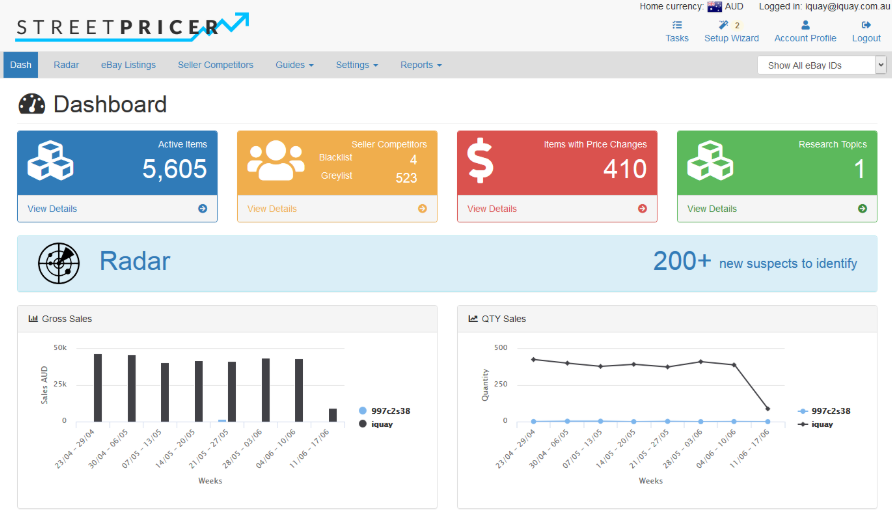Click the price changes count 410
Image resolution: width=892 pixels, height=525 pixels.
tap(625, 169)
